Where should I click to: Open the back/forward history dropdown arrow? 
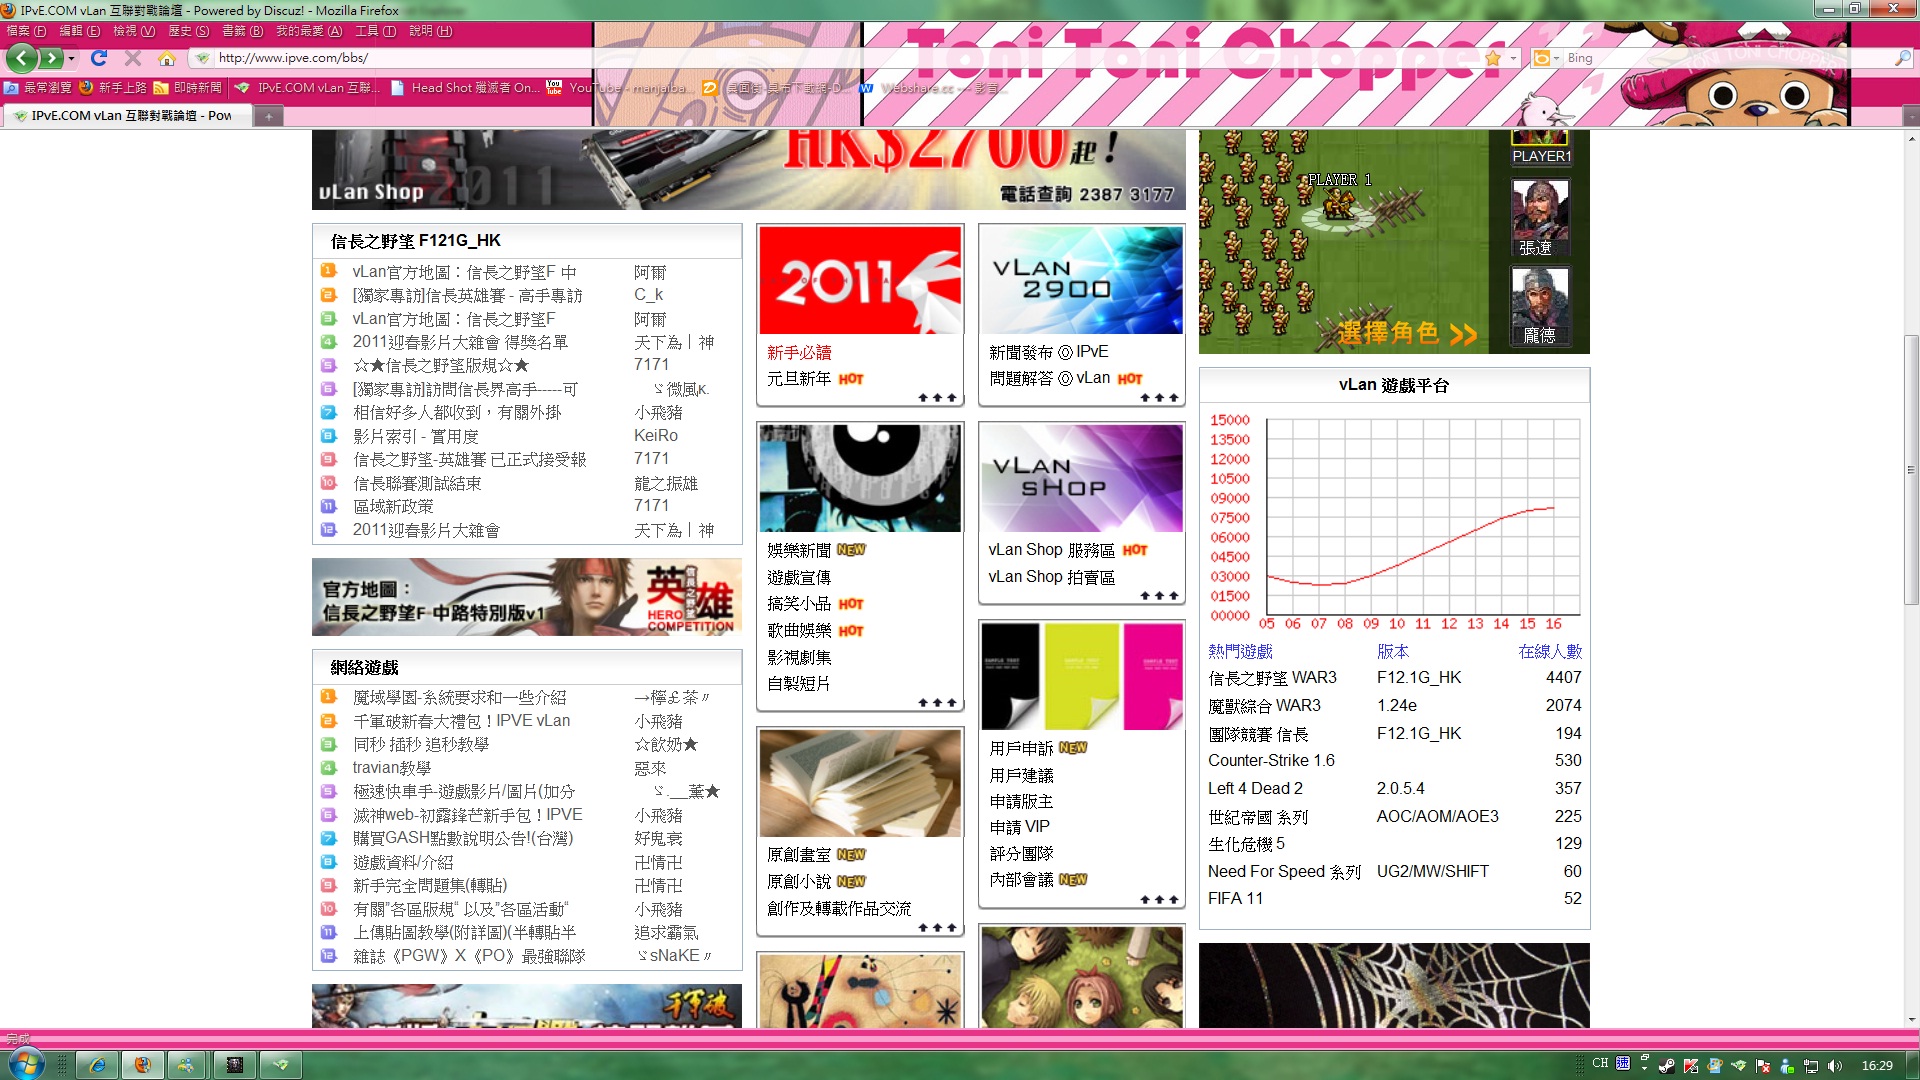(71, 58)
